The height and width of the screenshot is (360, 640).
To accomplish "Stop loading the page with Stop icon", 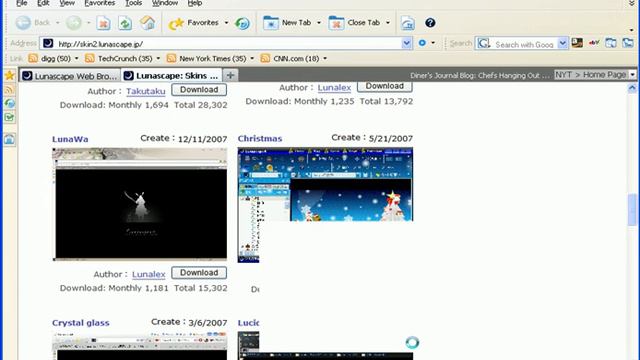I will (103, 23).
